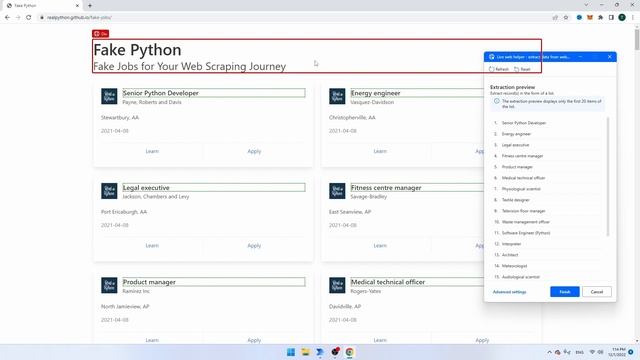Image resolution: width=640 pixels, height=360 pixels.
Task: Click Refresh in Live web helper
Action: tap(499, 69)
